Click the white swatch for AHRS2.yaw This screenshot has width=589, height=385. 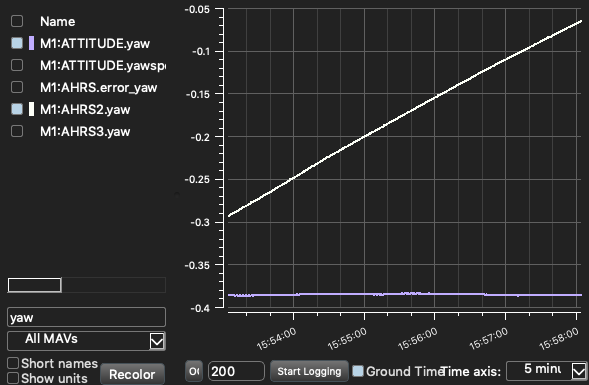[x=32, y=109]
